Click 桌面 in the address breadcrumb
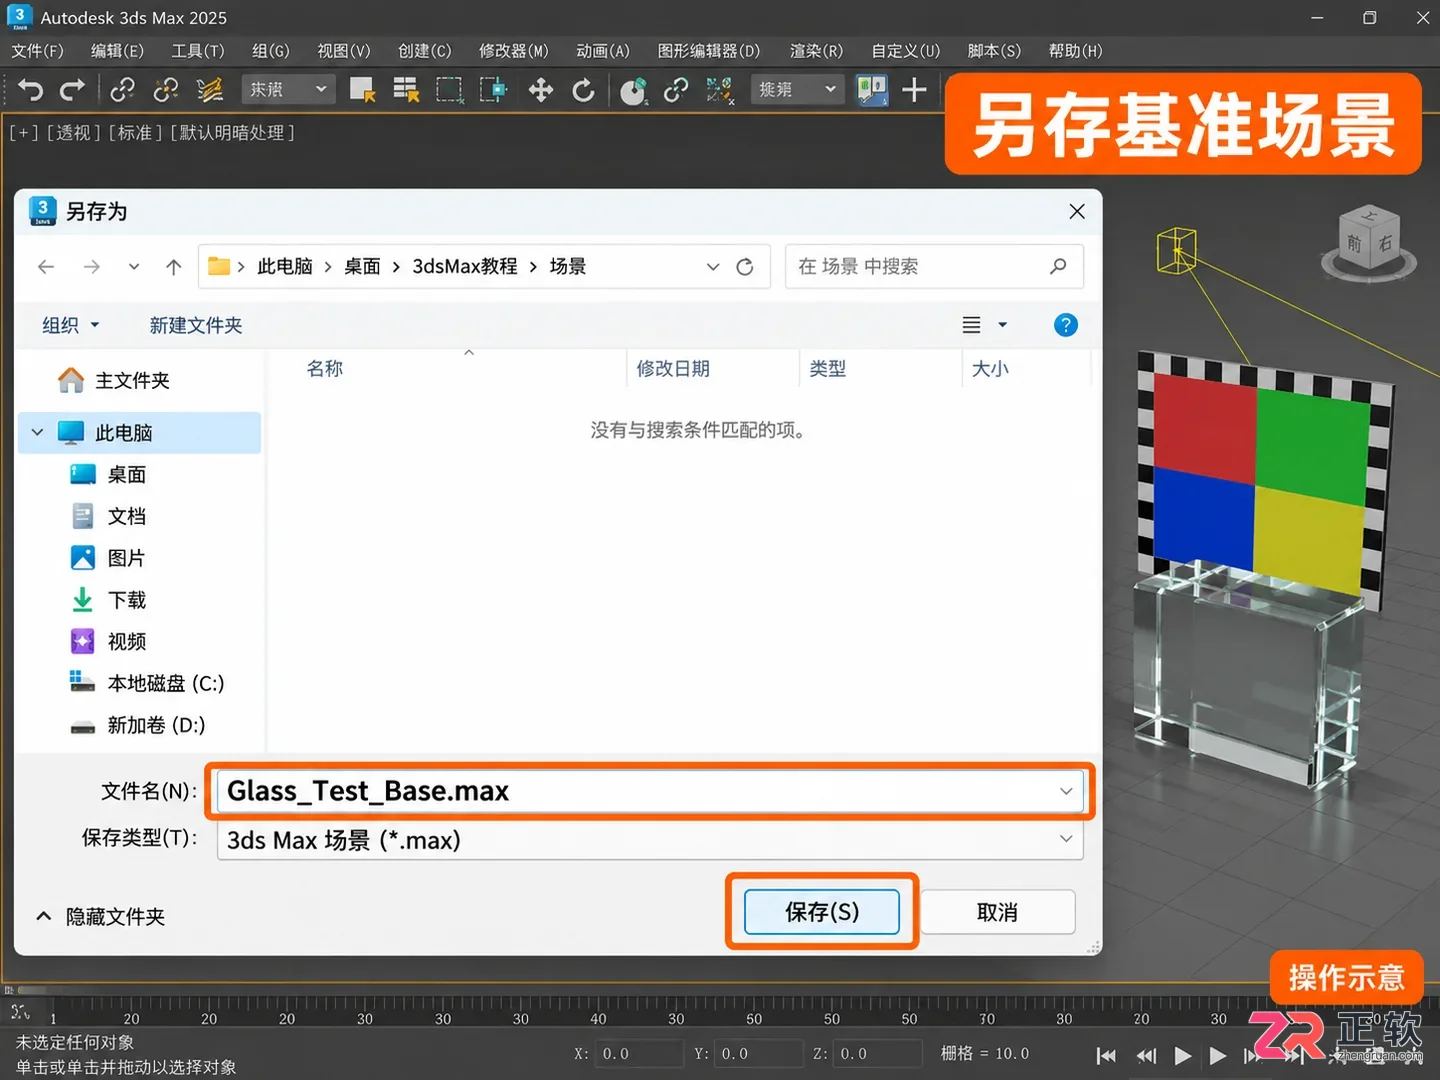 (x=362, y=267)
